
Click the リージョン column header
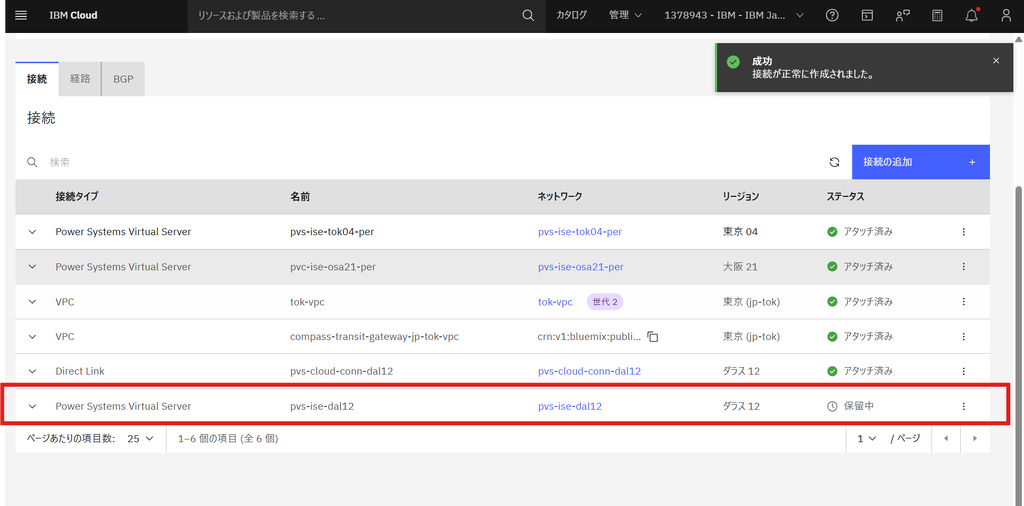[741, 197]
